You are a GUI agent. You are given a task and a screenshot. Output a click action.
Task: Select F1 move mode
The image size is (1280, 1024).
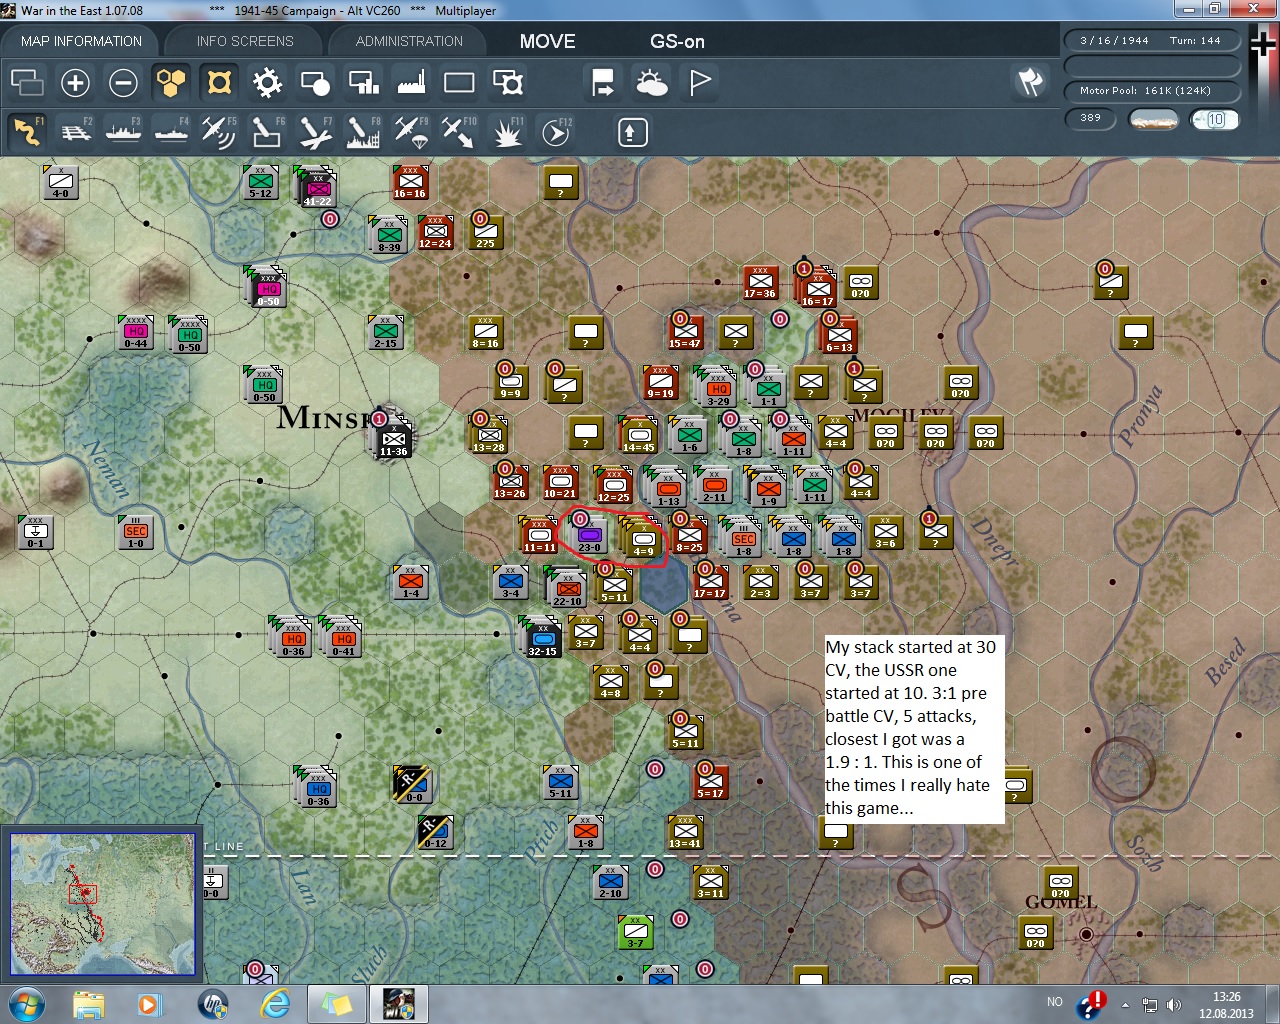(x=27, y=132)
